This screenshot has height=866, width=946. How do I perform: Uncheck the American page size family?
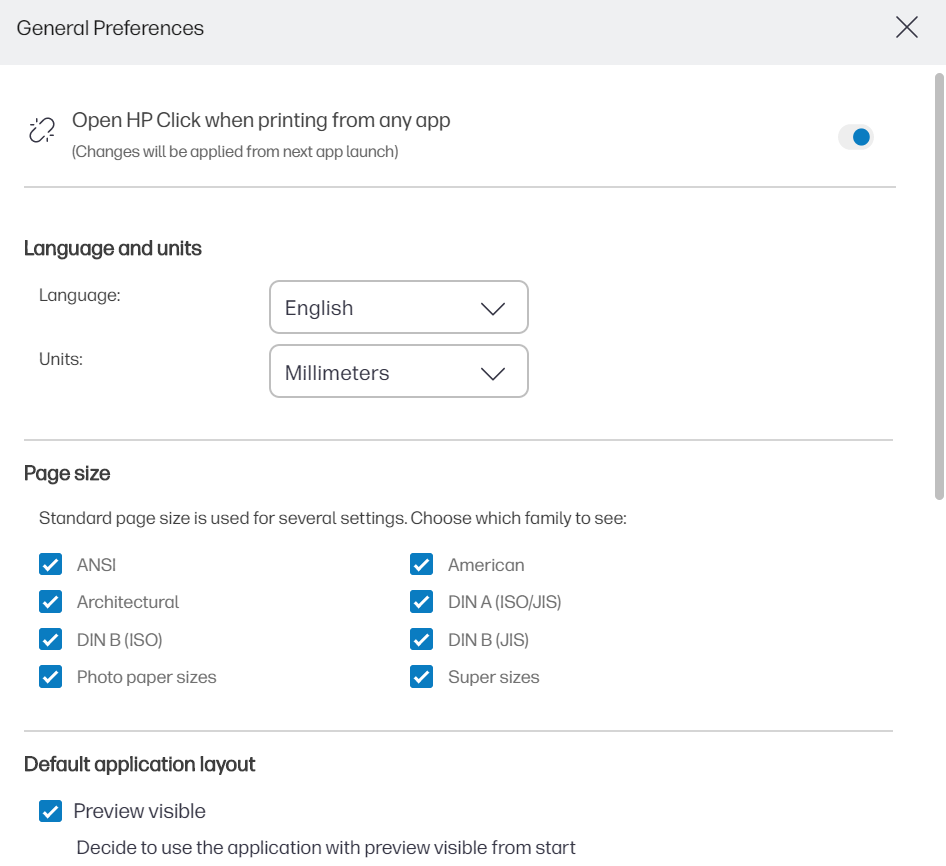pos(421,564)
